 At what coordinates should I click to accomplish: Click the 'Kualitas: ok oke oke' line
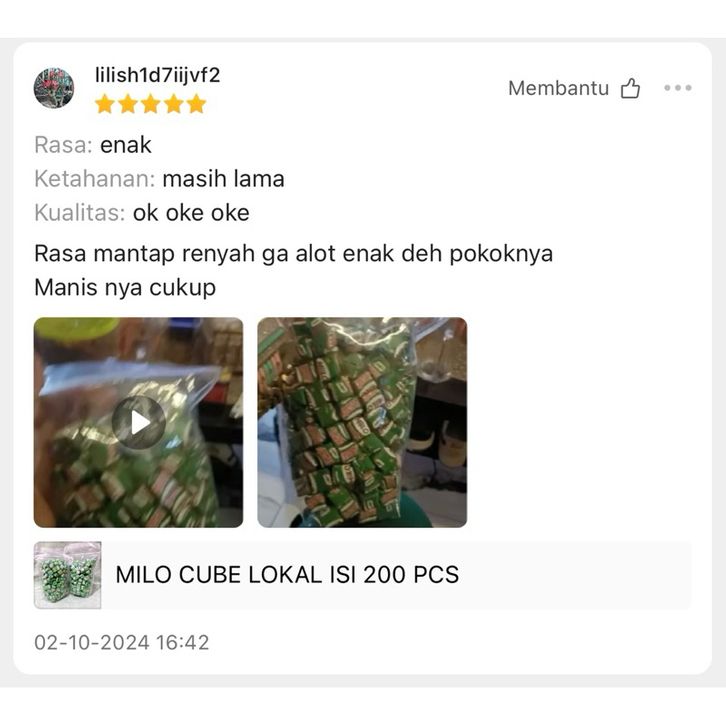[x=142, y=213]
